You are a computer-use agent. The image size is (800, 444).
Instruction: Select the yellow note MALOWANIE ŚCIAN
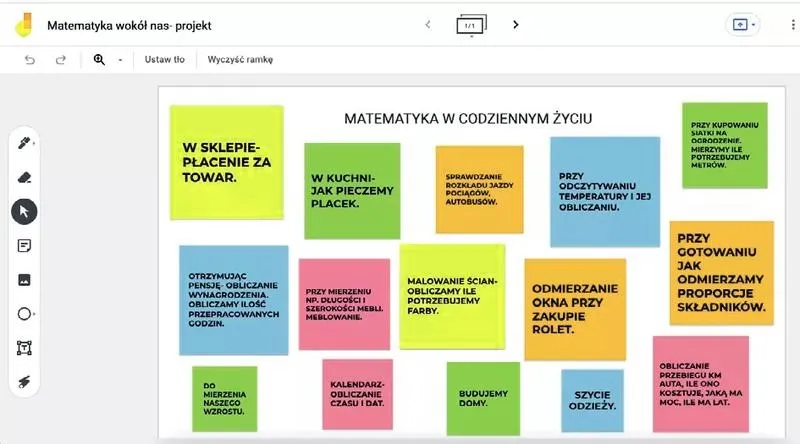(x=452, y=297)
